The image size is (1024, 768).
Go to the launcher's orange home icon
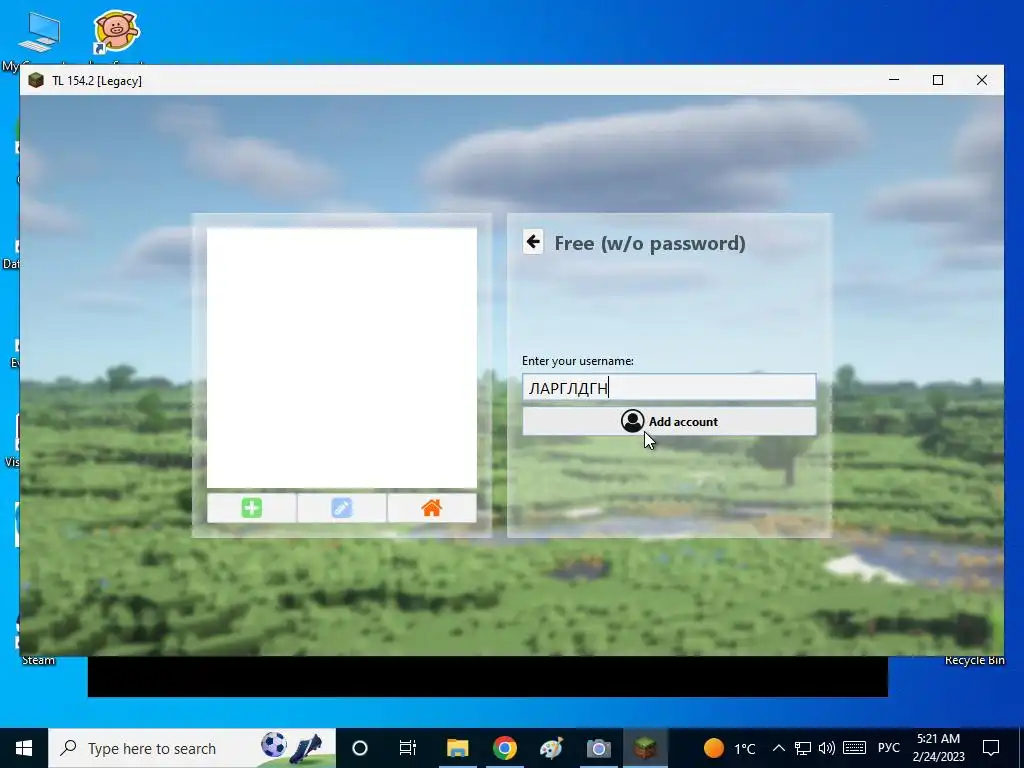432,508
